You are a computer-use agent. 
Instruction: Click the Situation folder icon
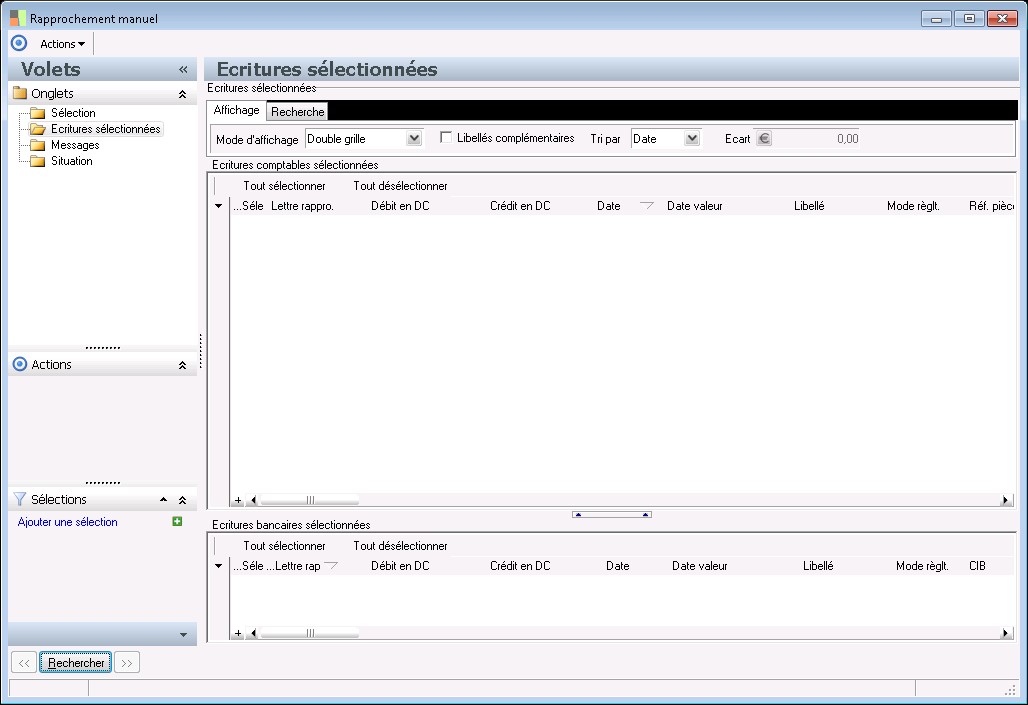click(38, 161)
